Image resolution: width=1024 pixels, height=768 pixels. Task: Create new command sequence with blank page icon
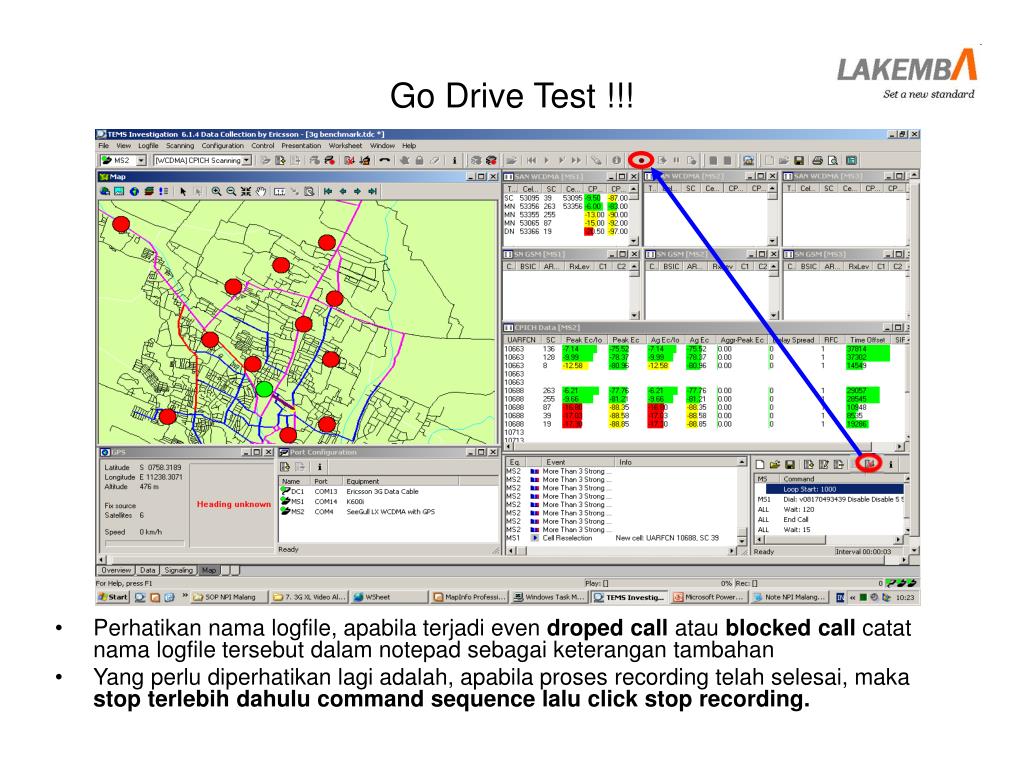[x=760, y=464]
